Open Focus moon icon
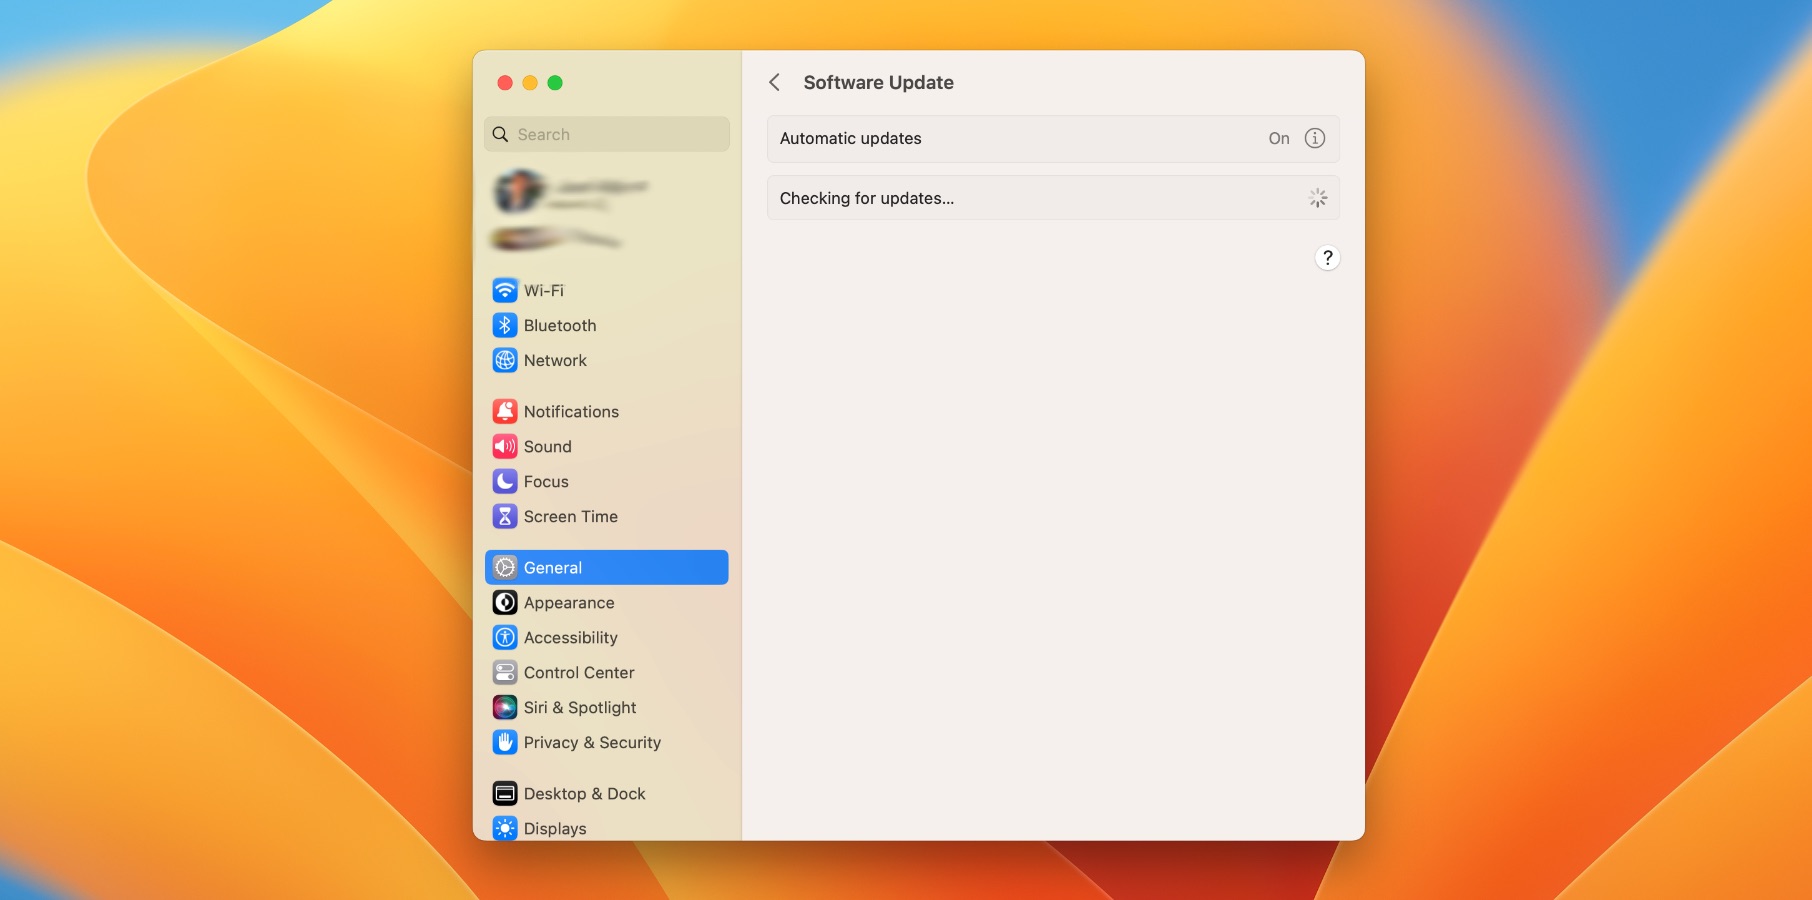The image size is (1812, 900). coord(505,481)
